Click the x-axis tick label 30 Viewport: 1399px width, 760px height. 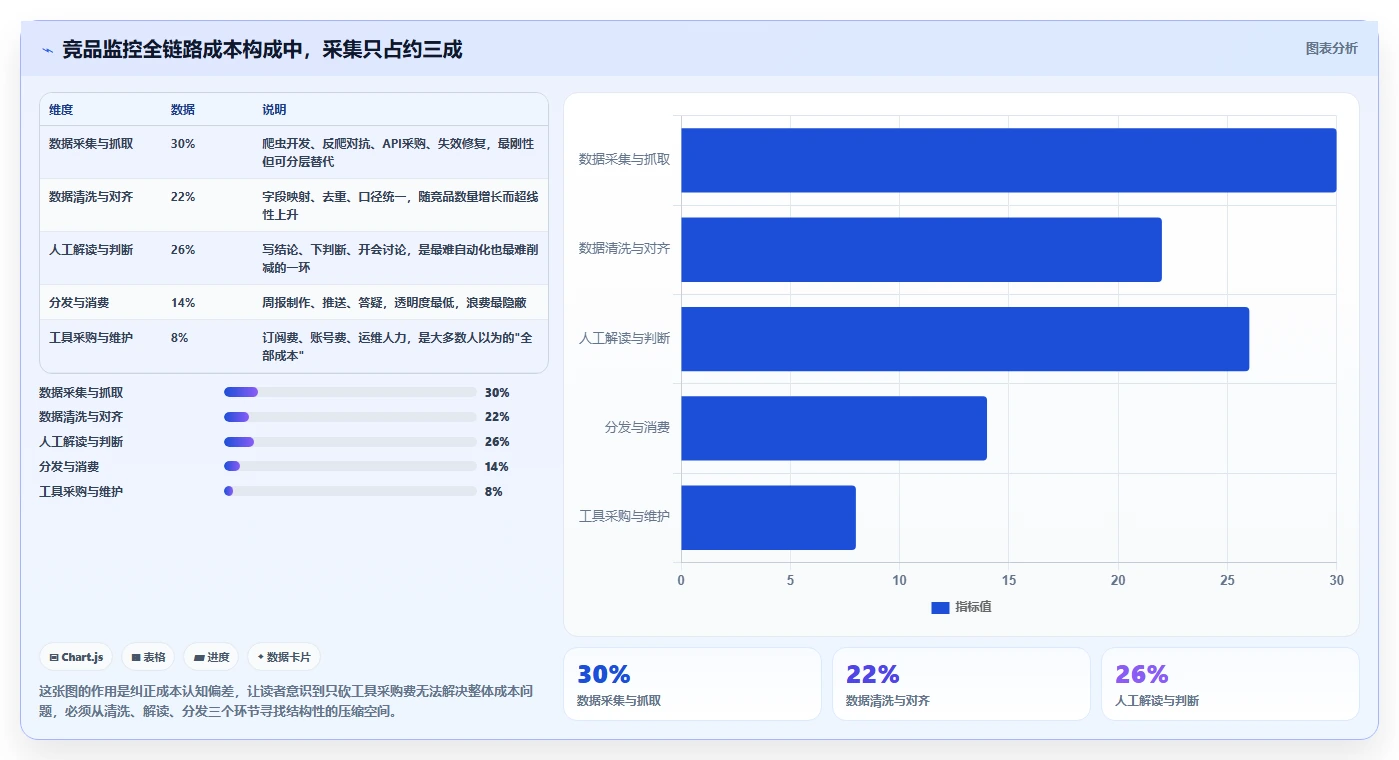[x=1336, y=580]
